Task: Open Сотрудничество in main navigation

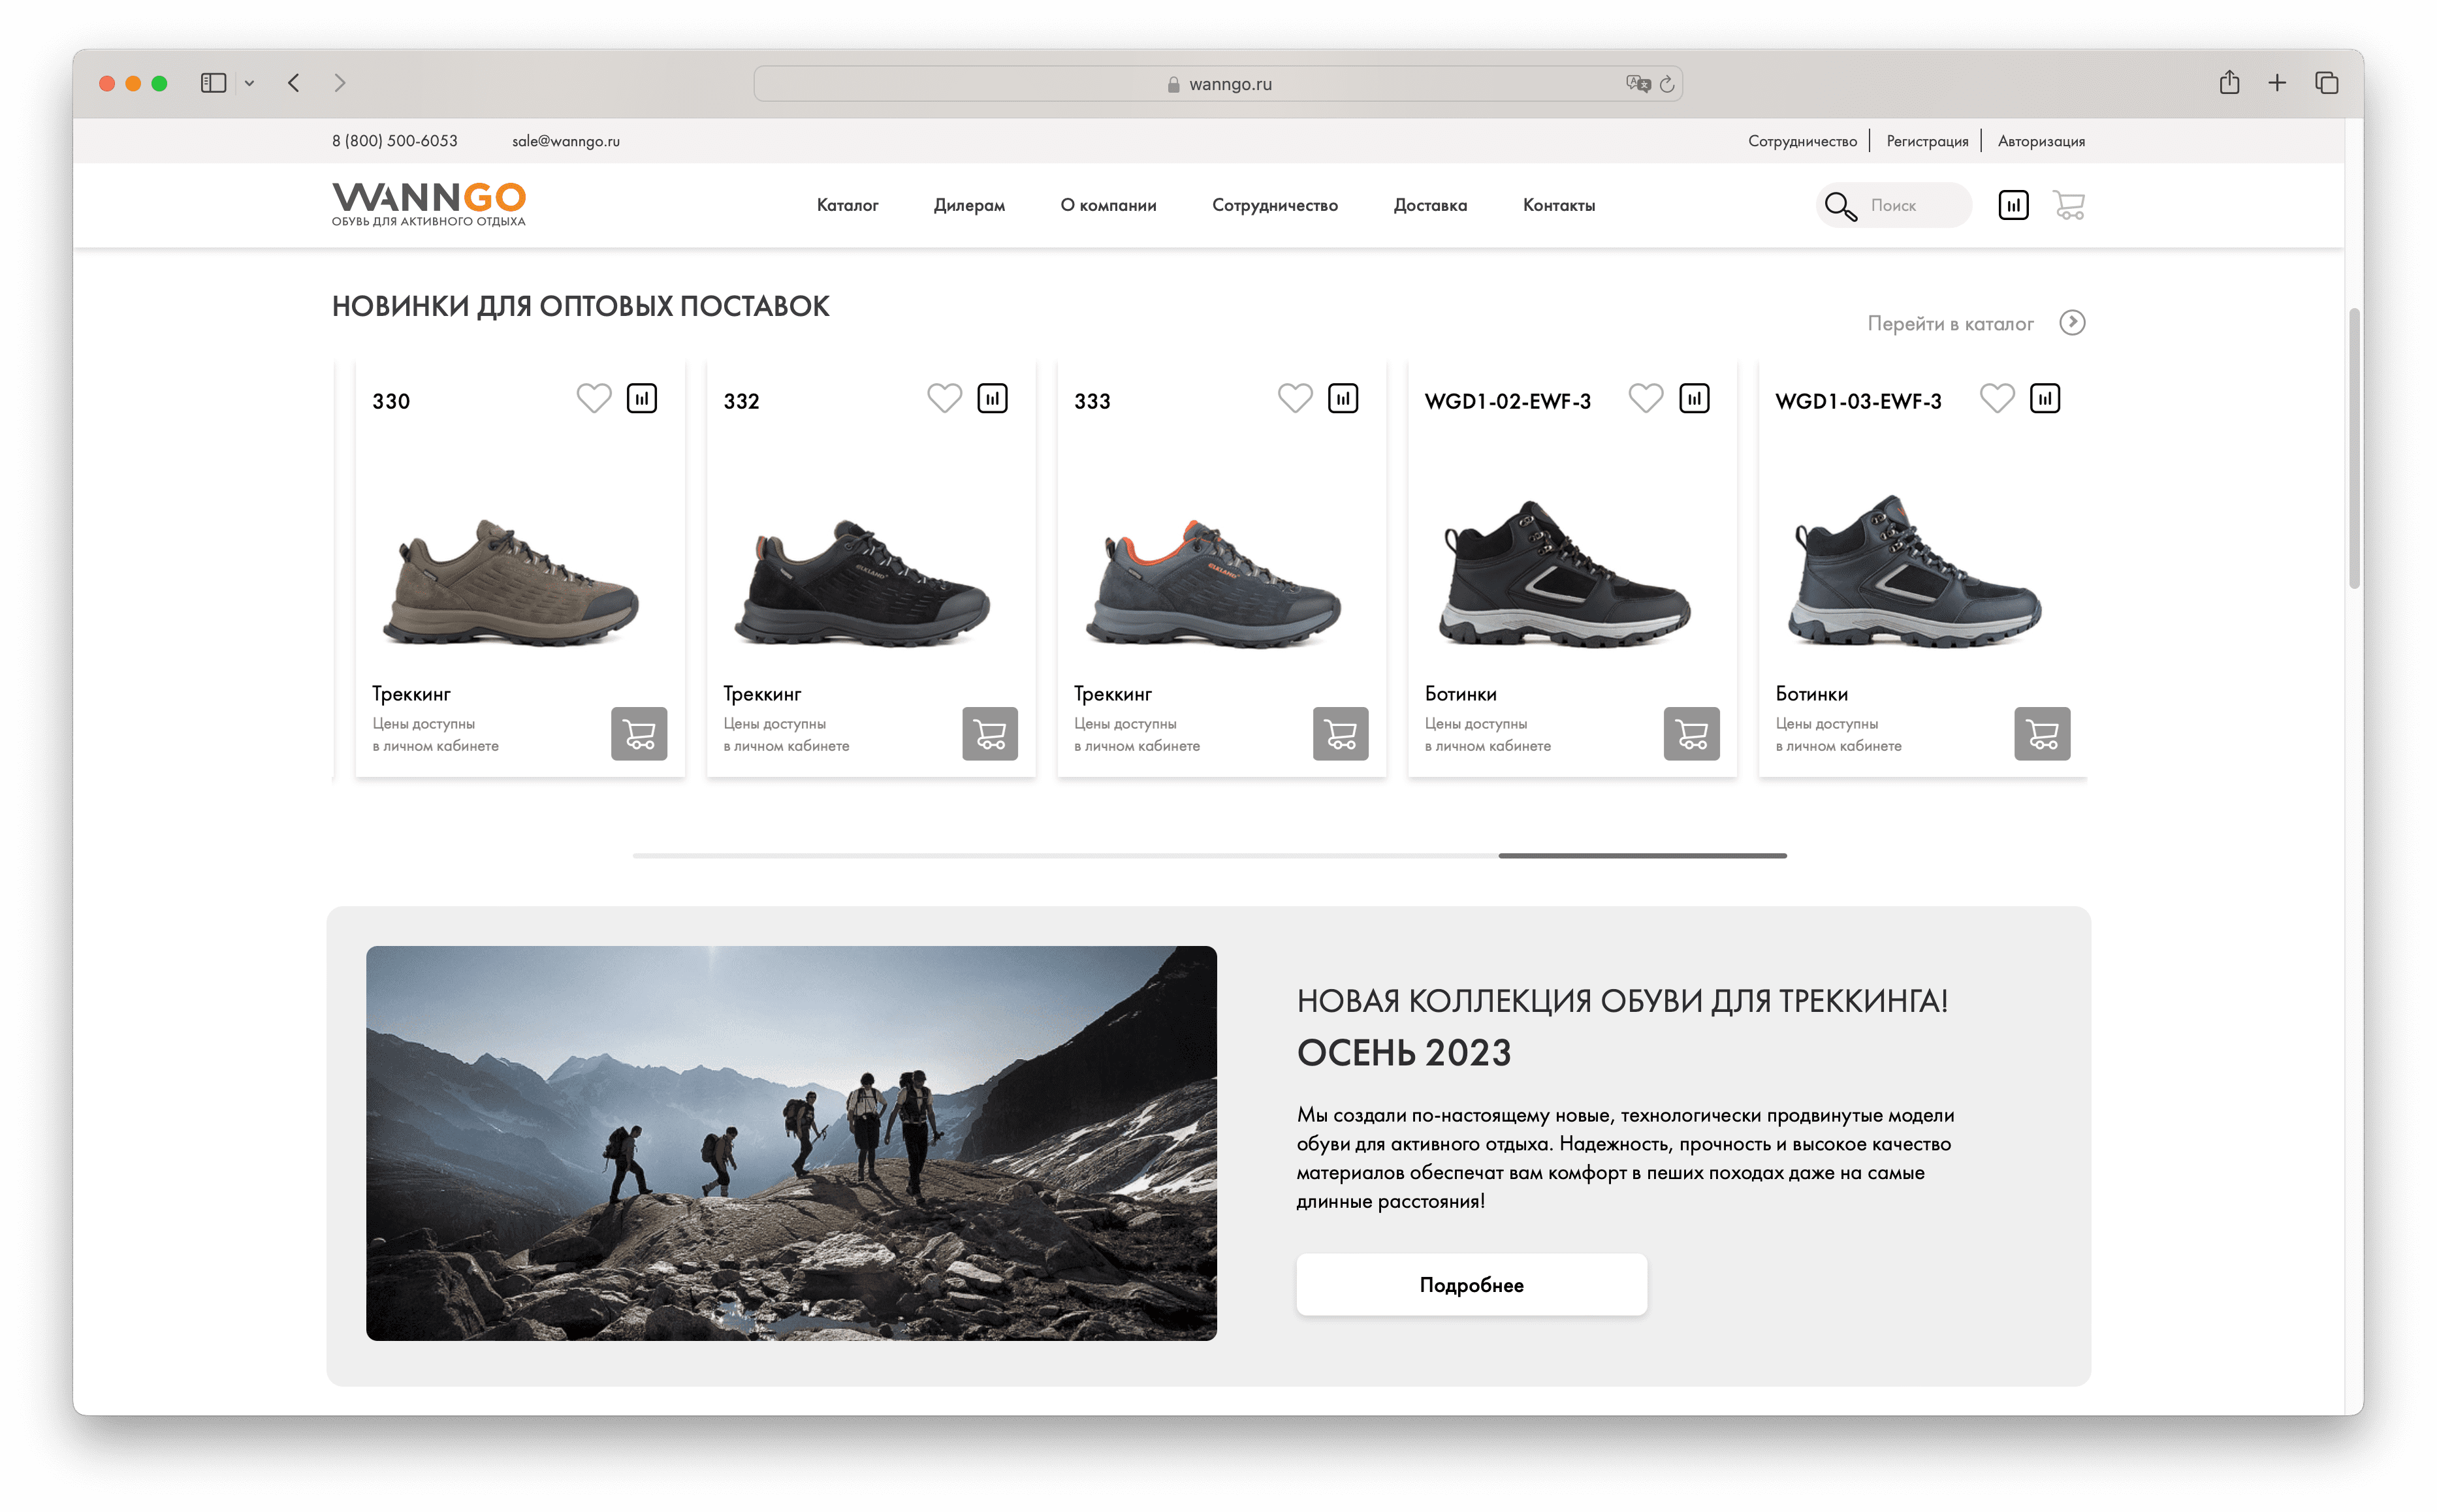Action: (x=1274, y=205)
